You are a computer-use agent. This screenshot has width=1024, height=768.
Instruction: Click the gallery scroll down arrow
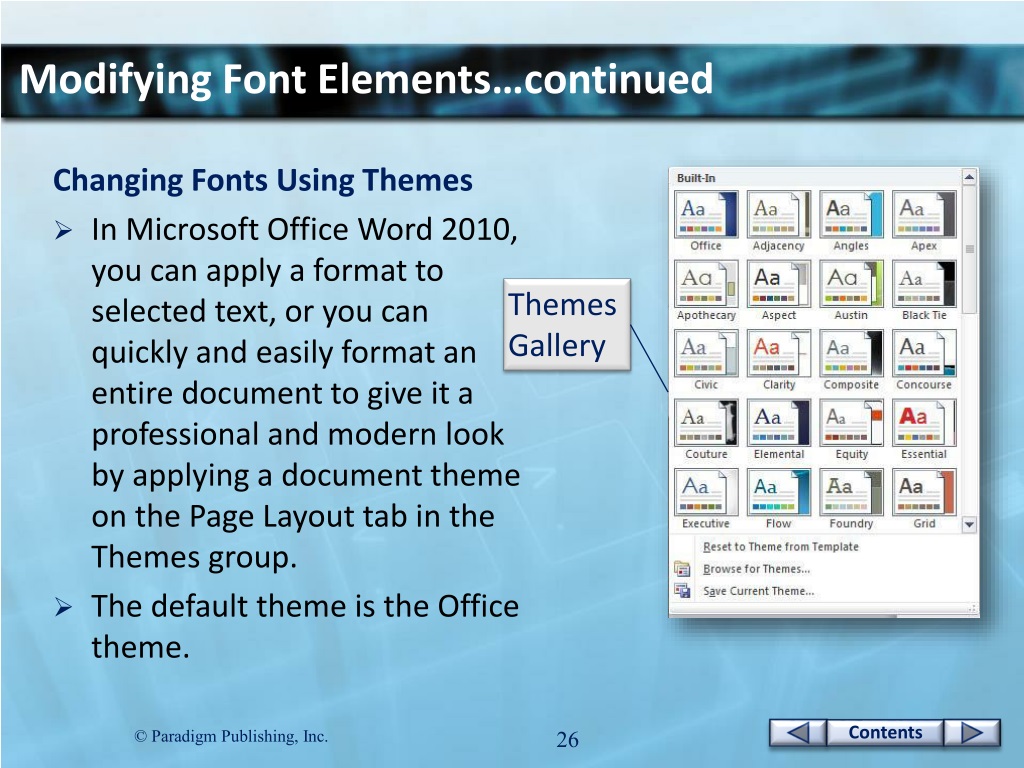(969, 524)
